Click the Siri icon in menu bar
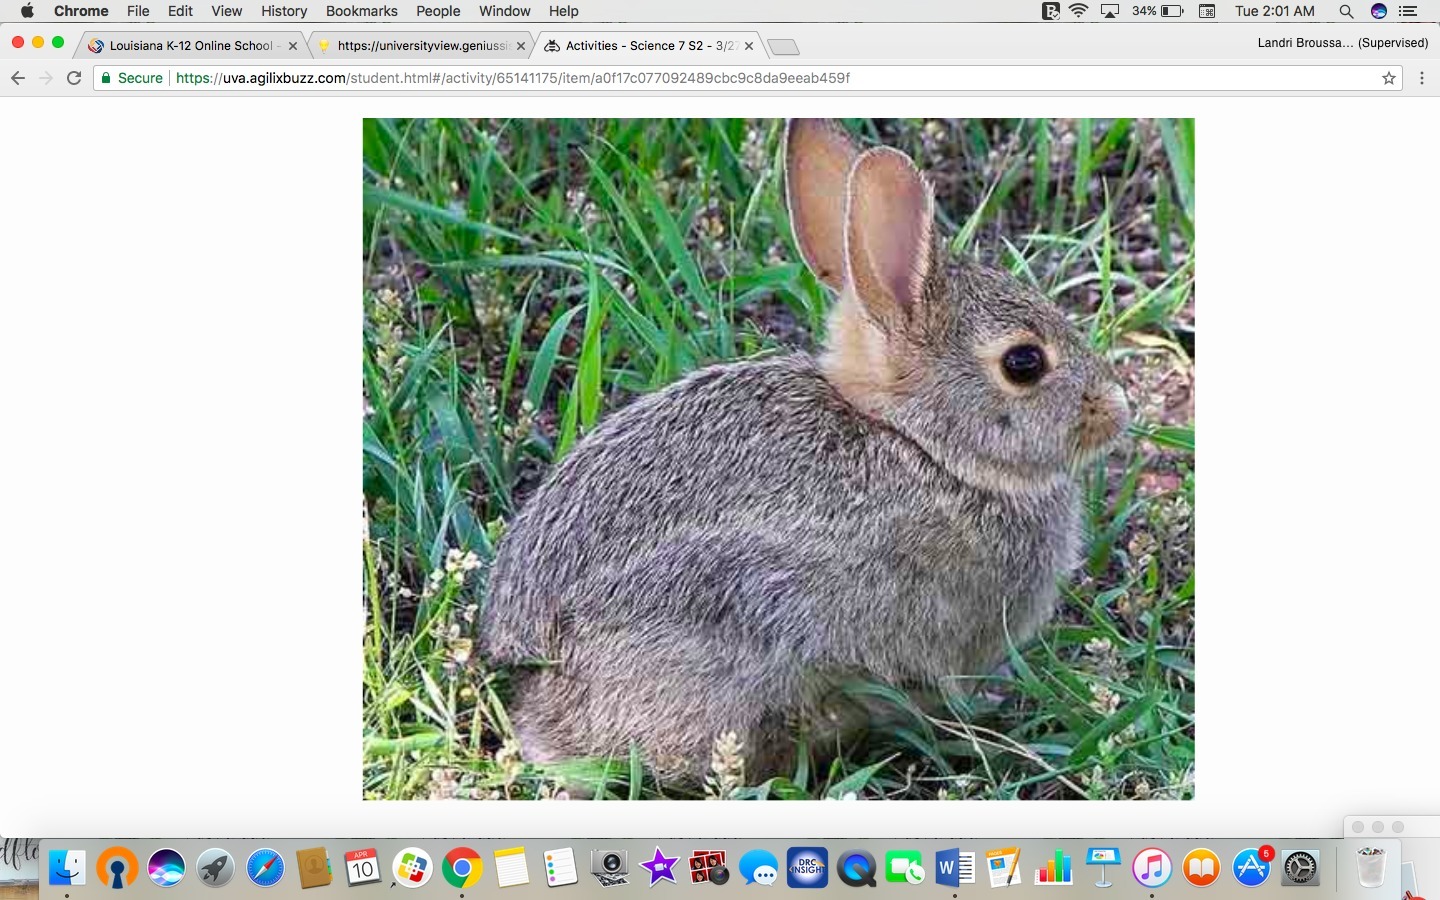Image resolution: width=1440 pixels, height=900 pixels. point(1379,11)
